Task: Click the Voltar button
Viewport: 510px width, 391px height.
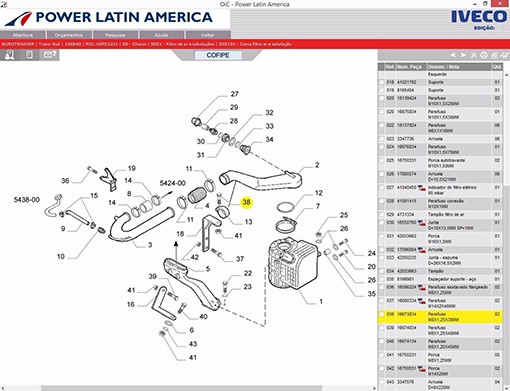Action: [208, 35]
